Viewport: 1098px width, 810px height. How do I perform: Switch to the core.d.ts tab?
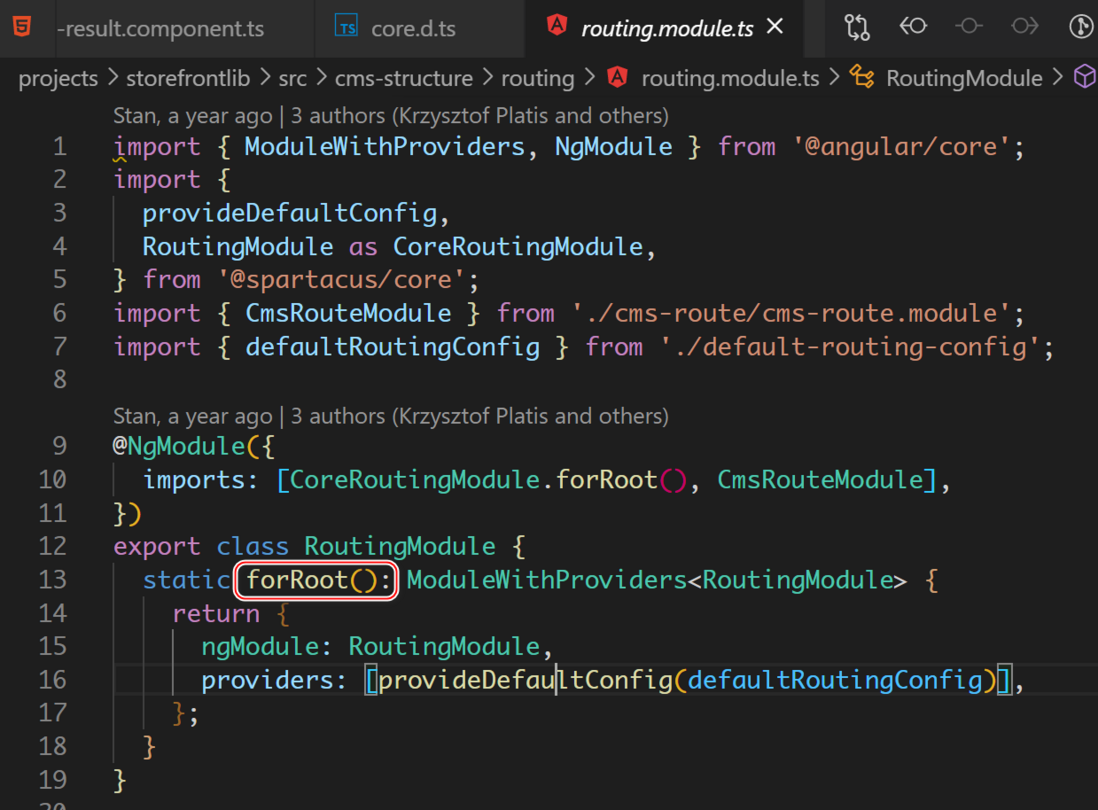click(413, 29)
